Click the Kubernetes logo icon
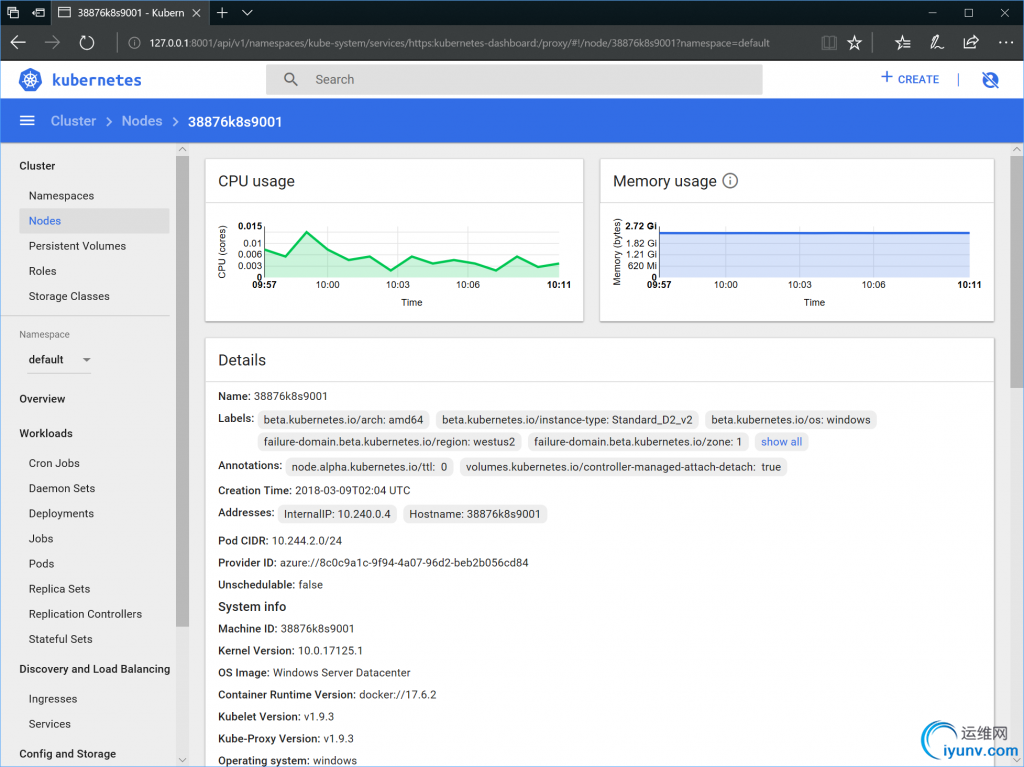 (30, 80)
